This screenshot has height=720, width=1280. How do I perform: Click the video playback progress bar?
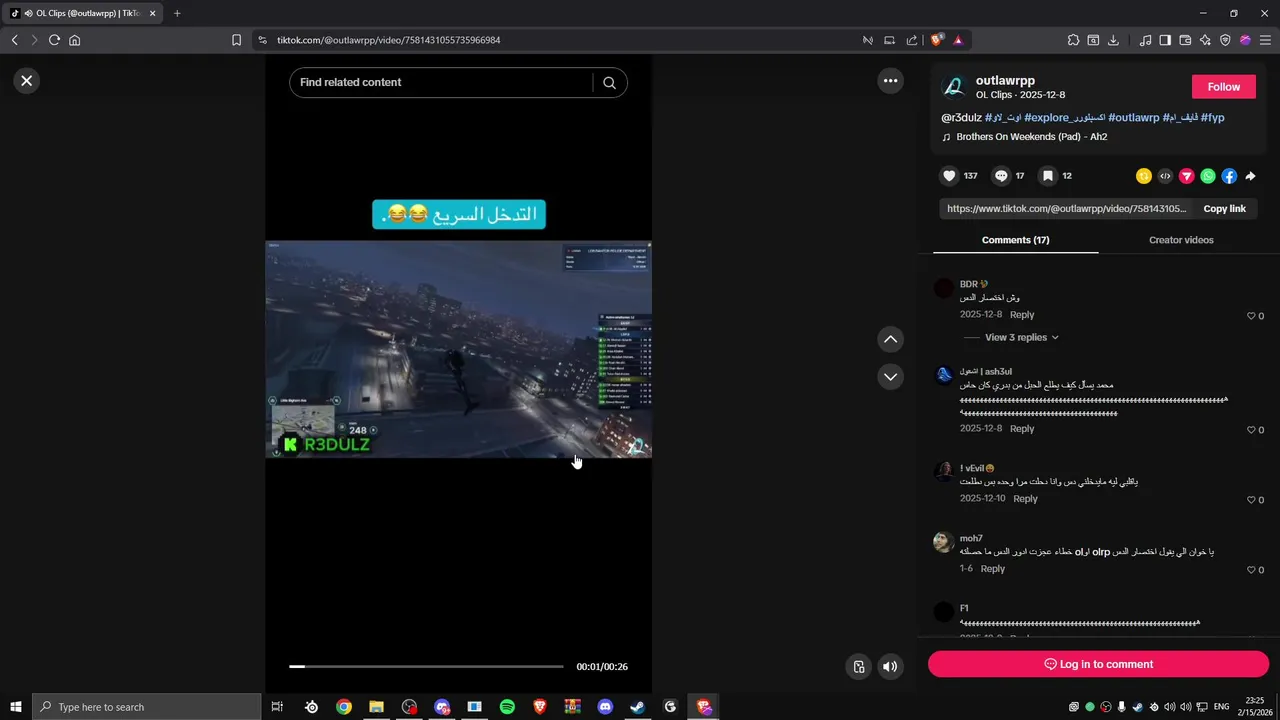(426, 666)
